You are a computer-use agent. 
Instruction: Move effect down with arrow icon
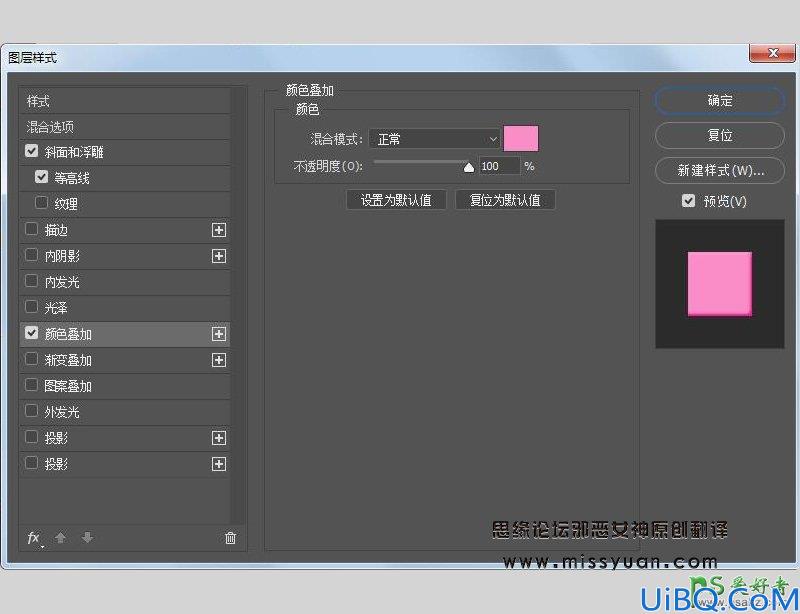click(x=87, y=537)
